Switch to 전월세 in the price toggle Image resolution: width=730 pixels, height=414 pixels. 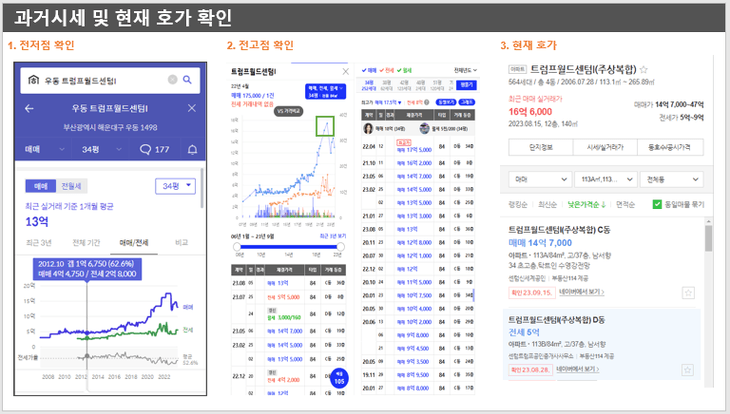click(x=71, y=186)
